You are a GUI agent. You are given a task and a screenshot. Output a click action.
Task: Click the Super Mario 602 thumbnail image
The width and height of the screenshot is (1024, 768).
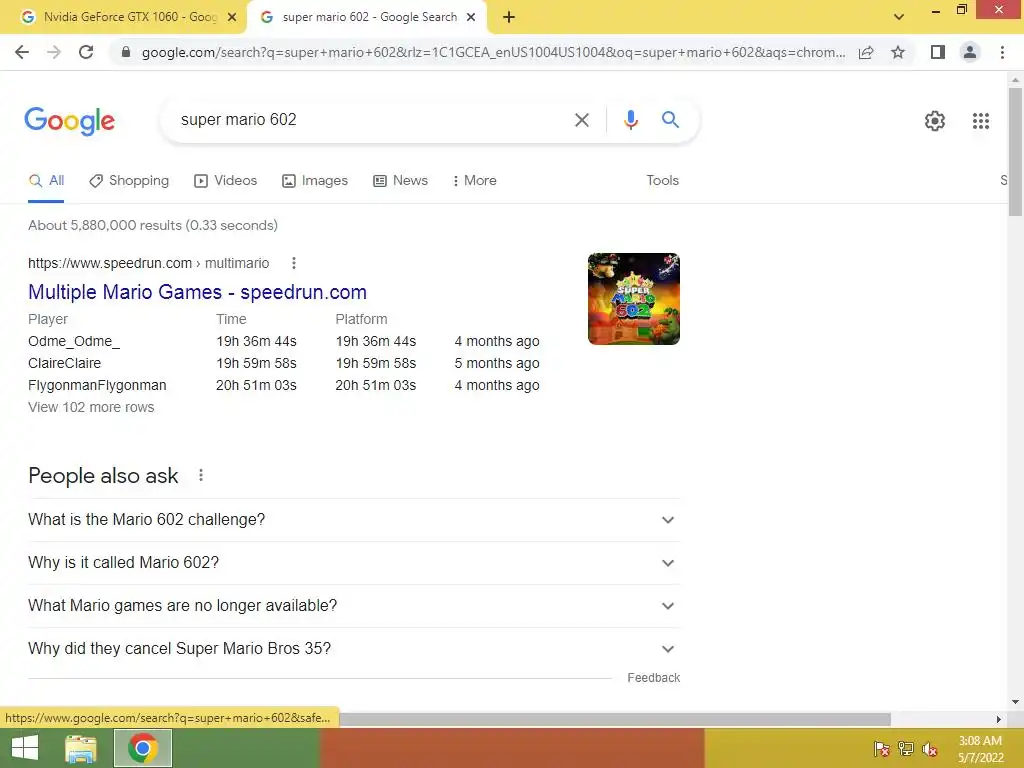633,299
